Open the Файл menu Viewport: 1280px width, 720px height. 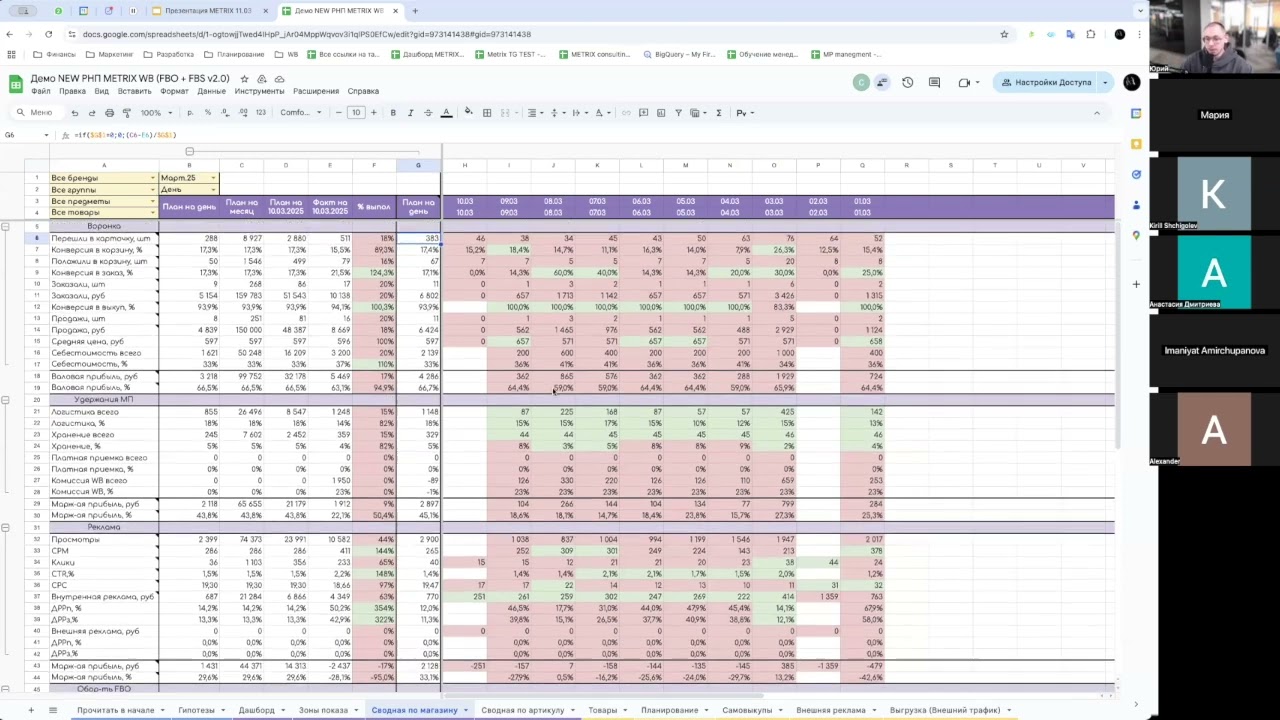pyautogui.click(x=41, y=91)
